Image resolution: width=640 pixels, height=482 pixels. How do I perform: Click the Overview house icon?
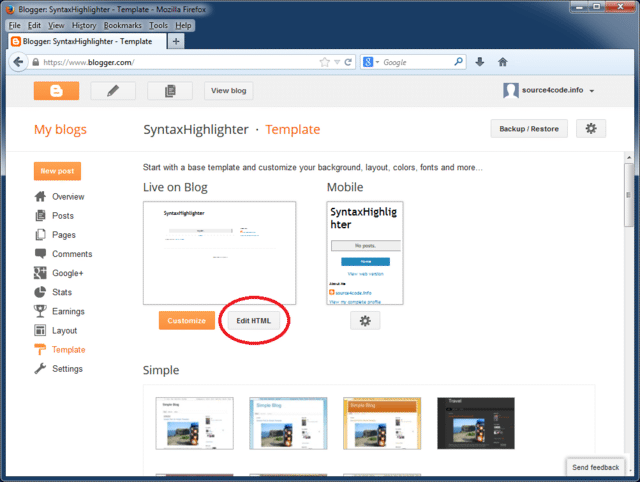pos(40,196)
